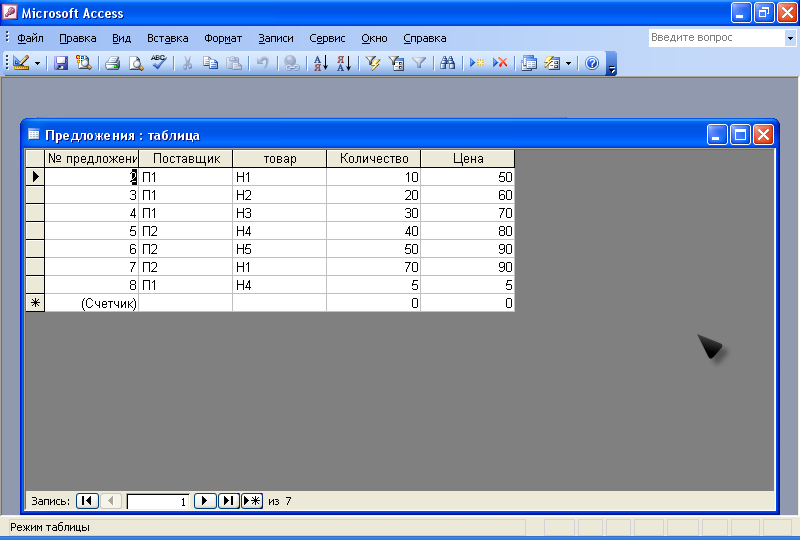Open the Сервис menu
The height and width of the screenshot is (540, 800).
pyautogui.click(x=327, y=38)
